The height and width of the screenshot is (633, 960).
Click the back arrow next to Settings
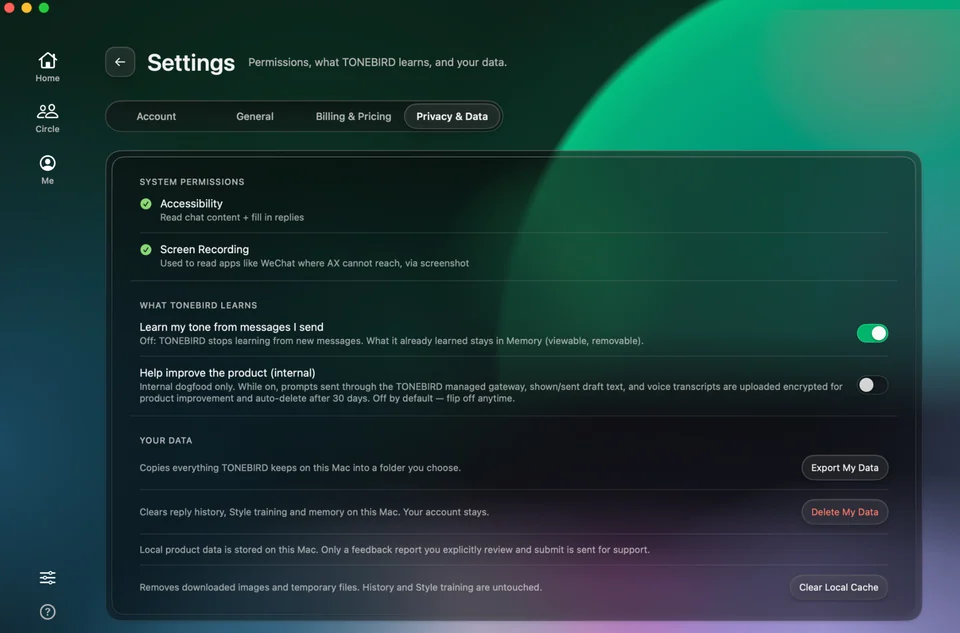point(120,62)
